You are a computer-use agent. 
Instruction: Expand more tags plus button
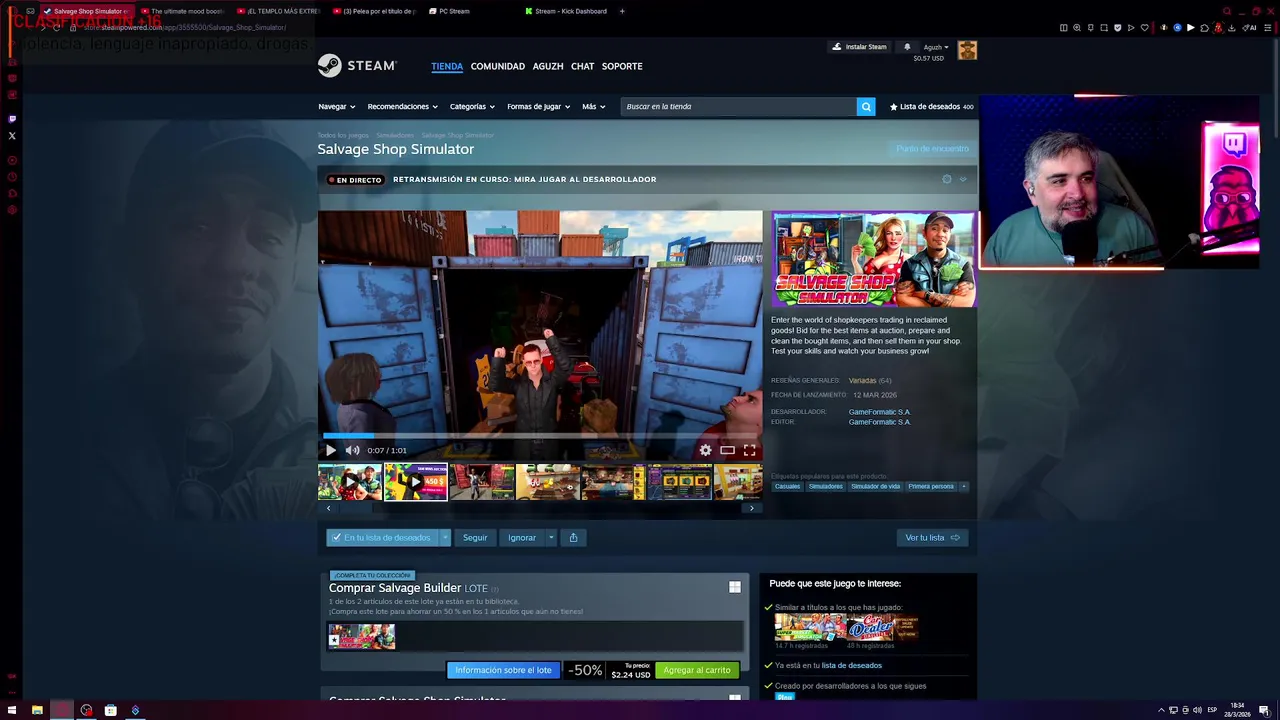click(x=964, y=486)
